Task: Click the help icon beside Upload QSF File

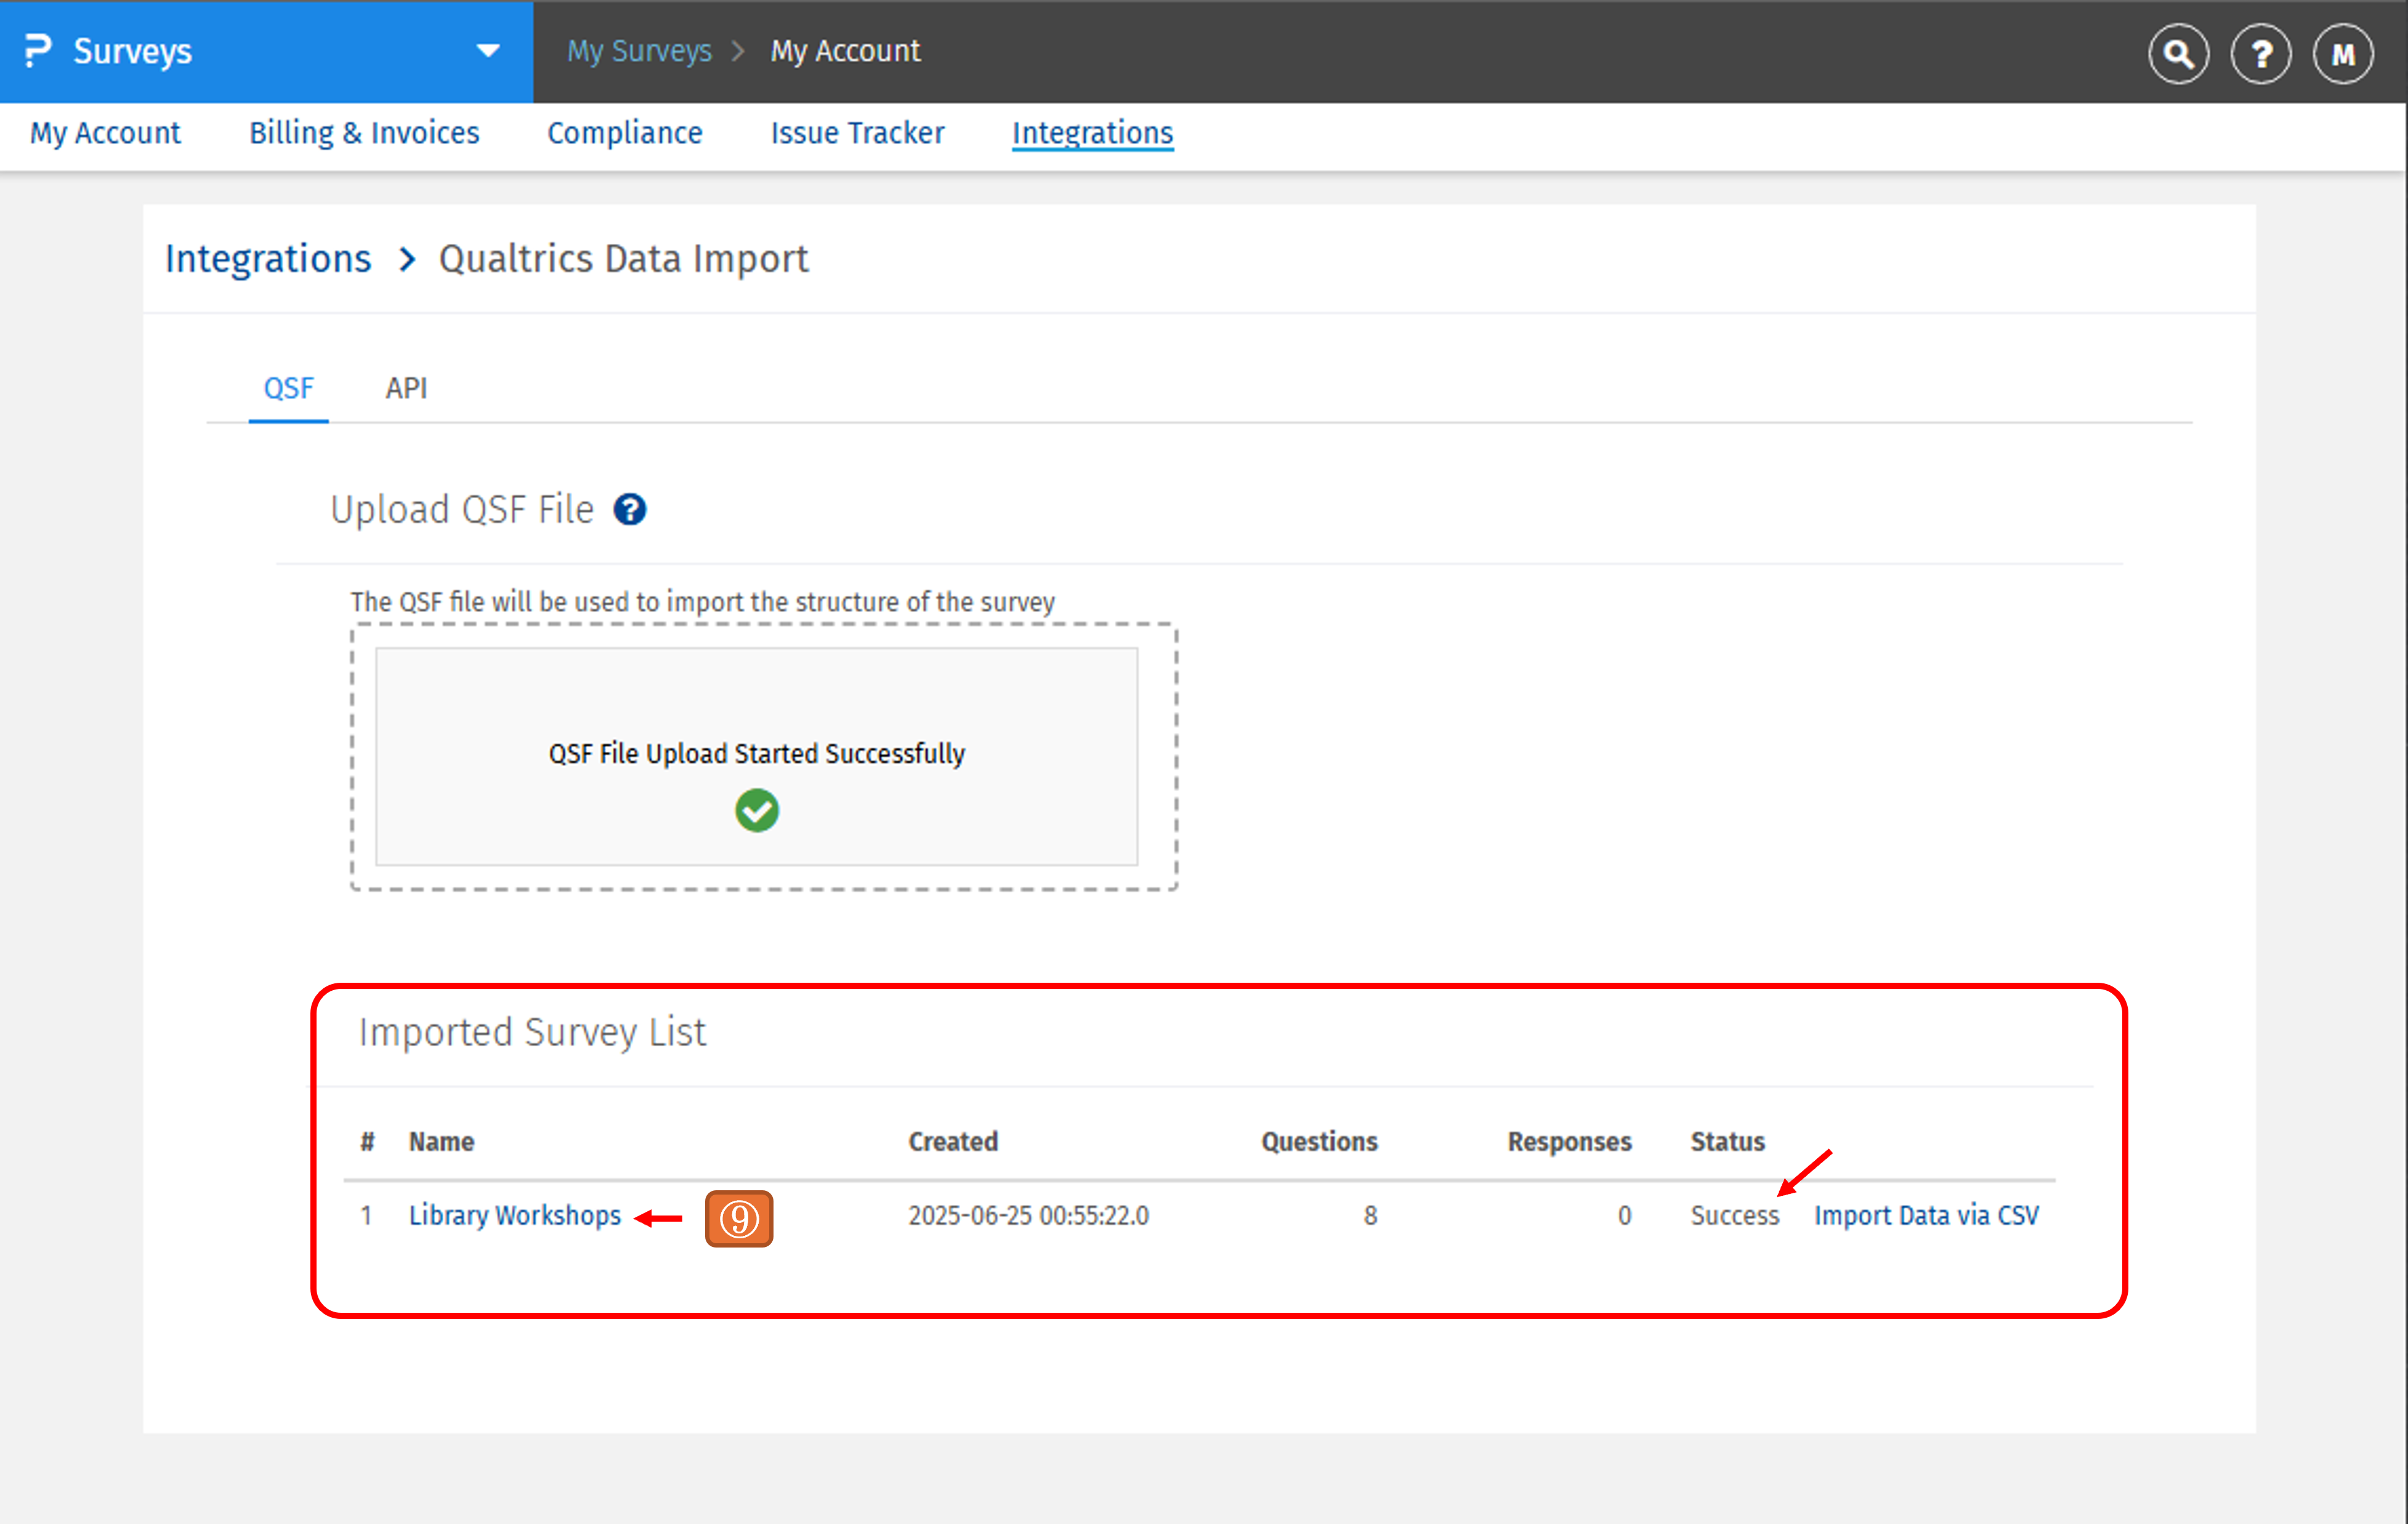Action: (631, 509)
